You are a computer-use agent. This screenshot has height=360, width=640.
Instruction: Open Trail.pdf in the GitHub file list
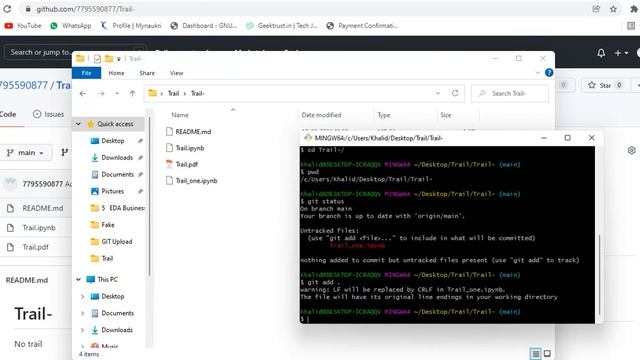tap(36, 247)
